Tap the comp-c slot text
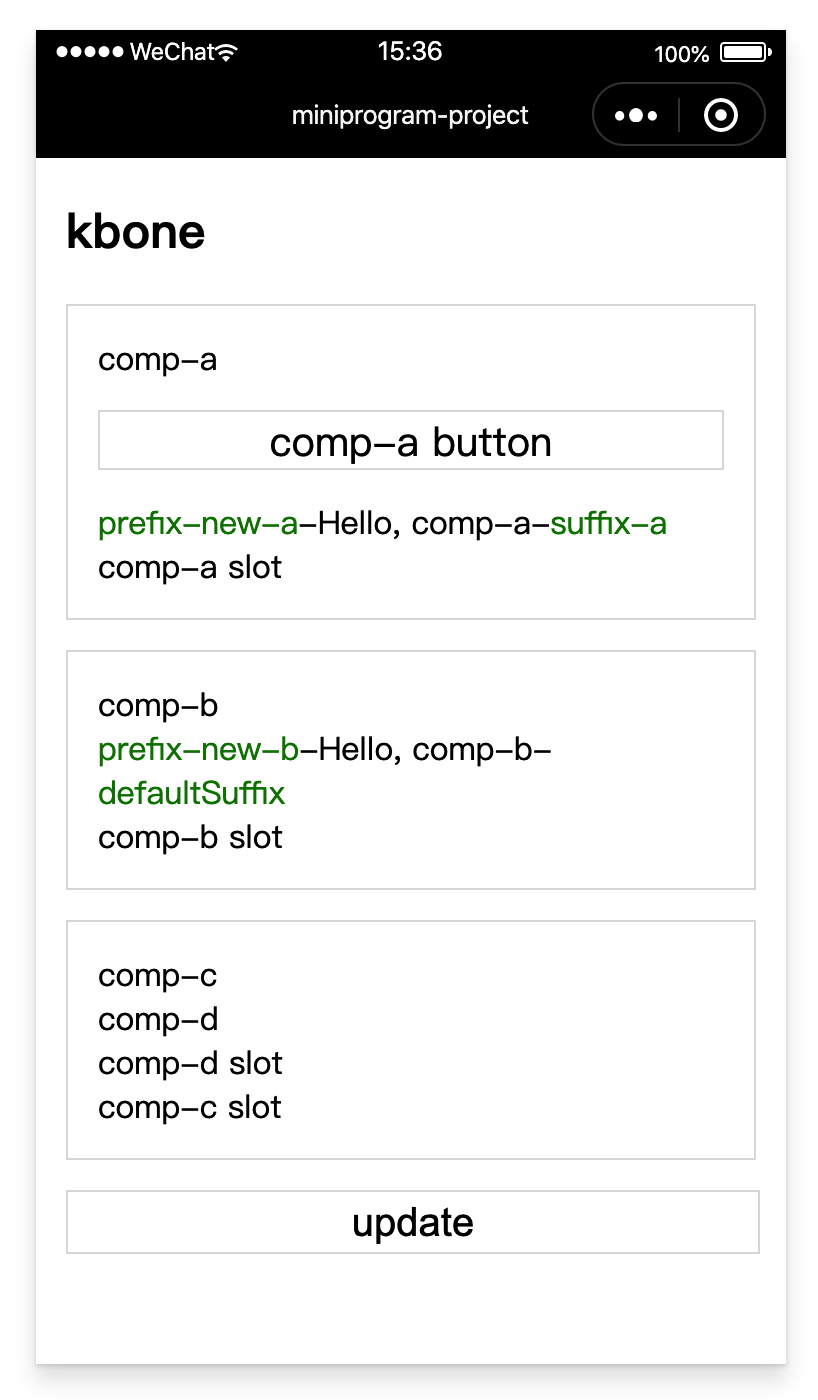 click(x=190, y=1108)
